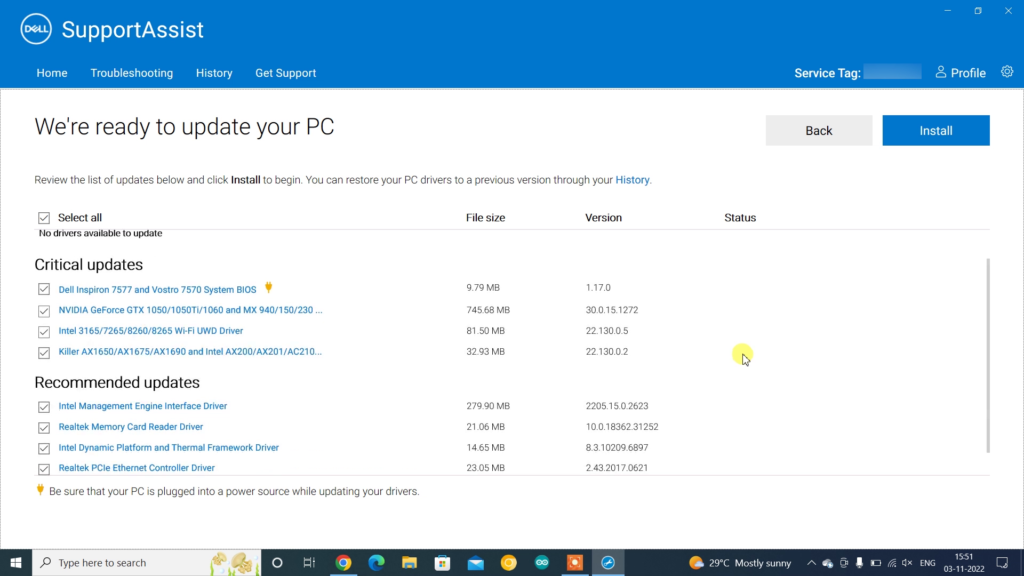This screenshot has width=1024, height=576.
Task: Open Killer AX1650/AX1675 driver link
Action: (190, 351)
